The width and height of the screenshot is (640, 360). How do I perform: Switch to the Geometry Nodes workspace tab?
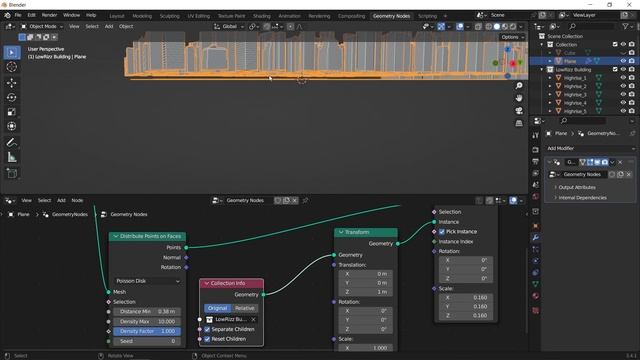pos(391,16)
